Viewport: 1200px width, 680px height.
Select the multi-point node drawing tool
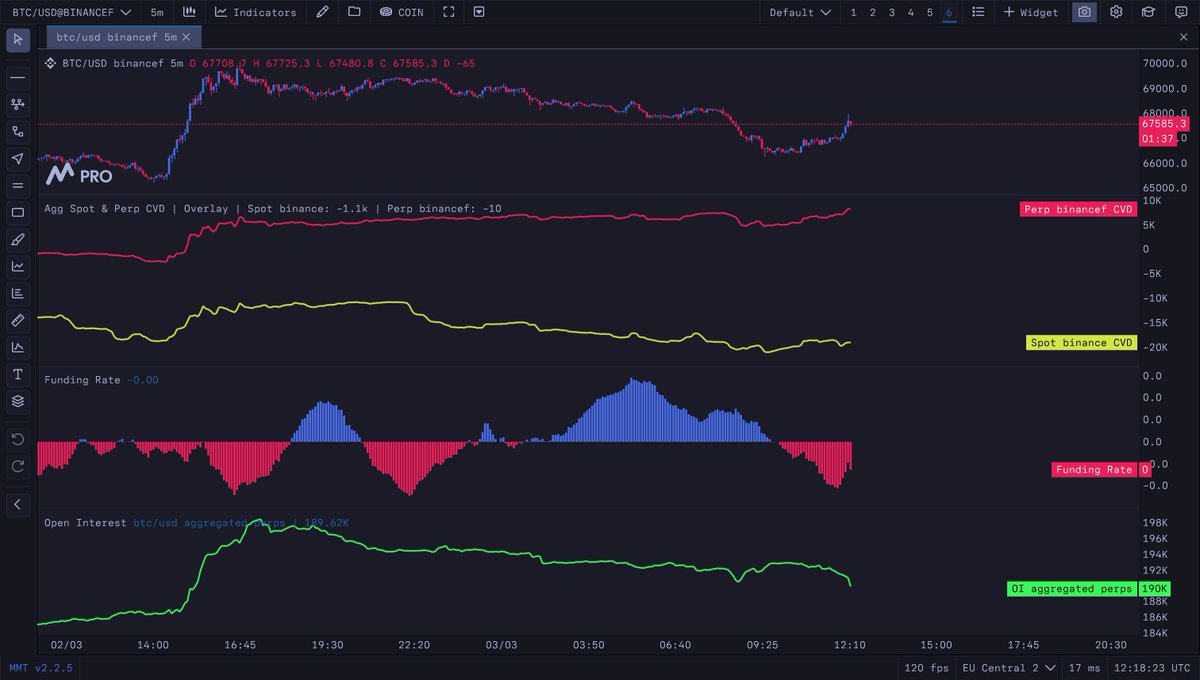(x=18, y=104)
